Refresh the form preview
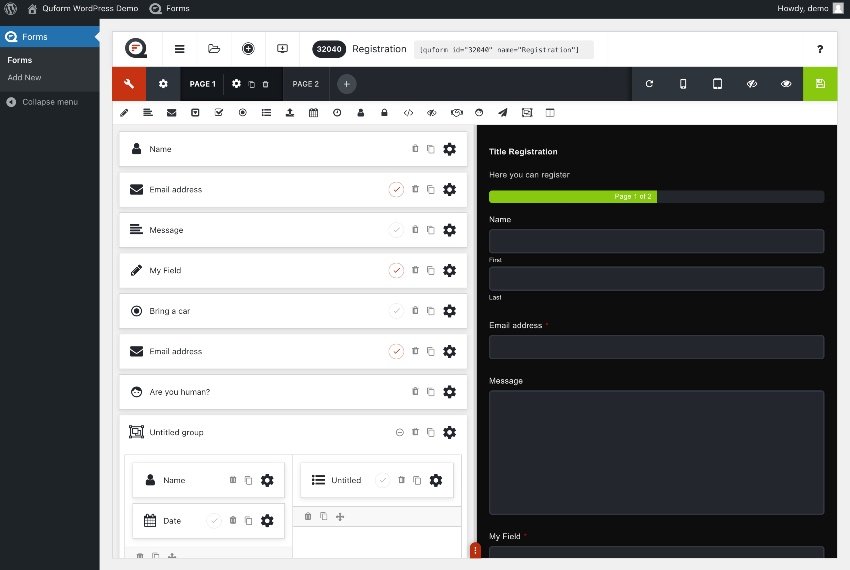The width and height of the screenshot is (850, 570). (649, 84)
